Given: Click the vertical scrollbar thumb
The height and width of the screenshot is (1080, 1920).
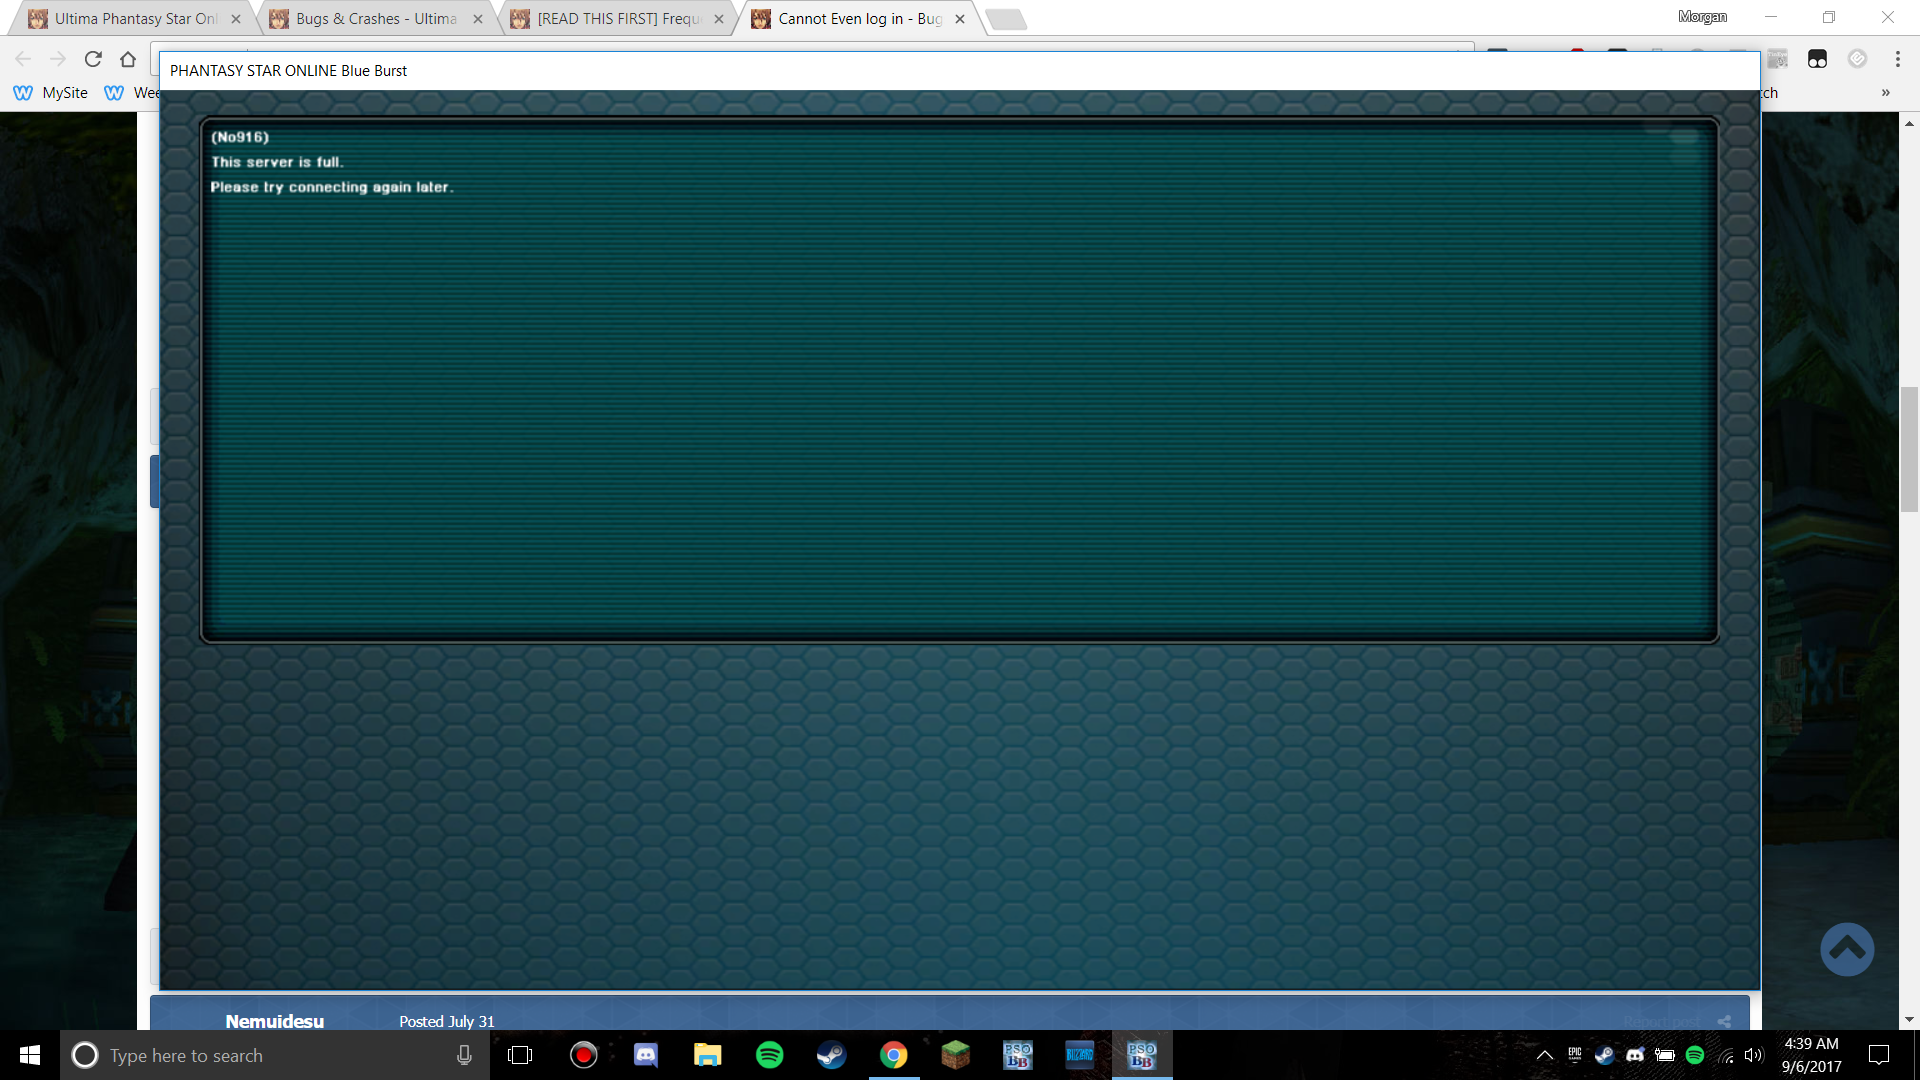Looking at the screenshot, I should pos(1909,449).
